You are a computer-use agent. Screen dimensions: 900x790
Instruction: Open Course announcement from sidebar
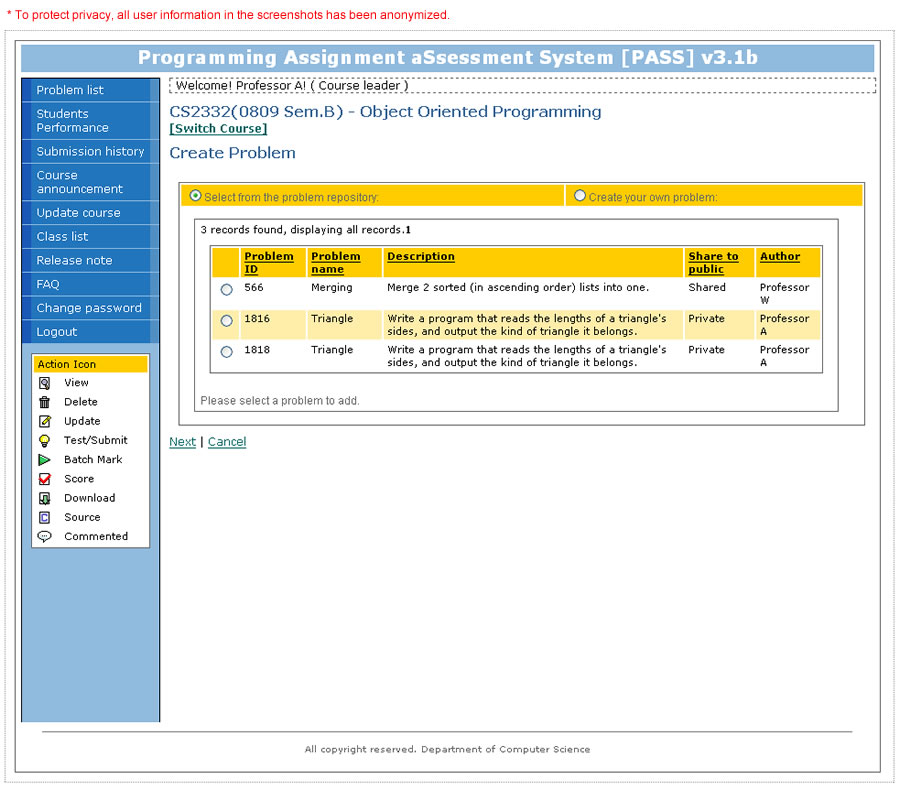[80, 182]
